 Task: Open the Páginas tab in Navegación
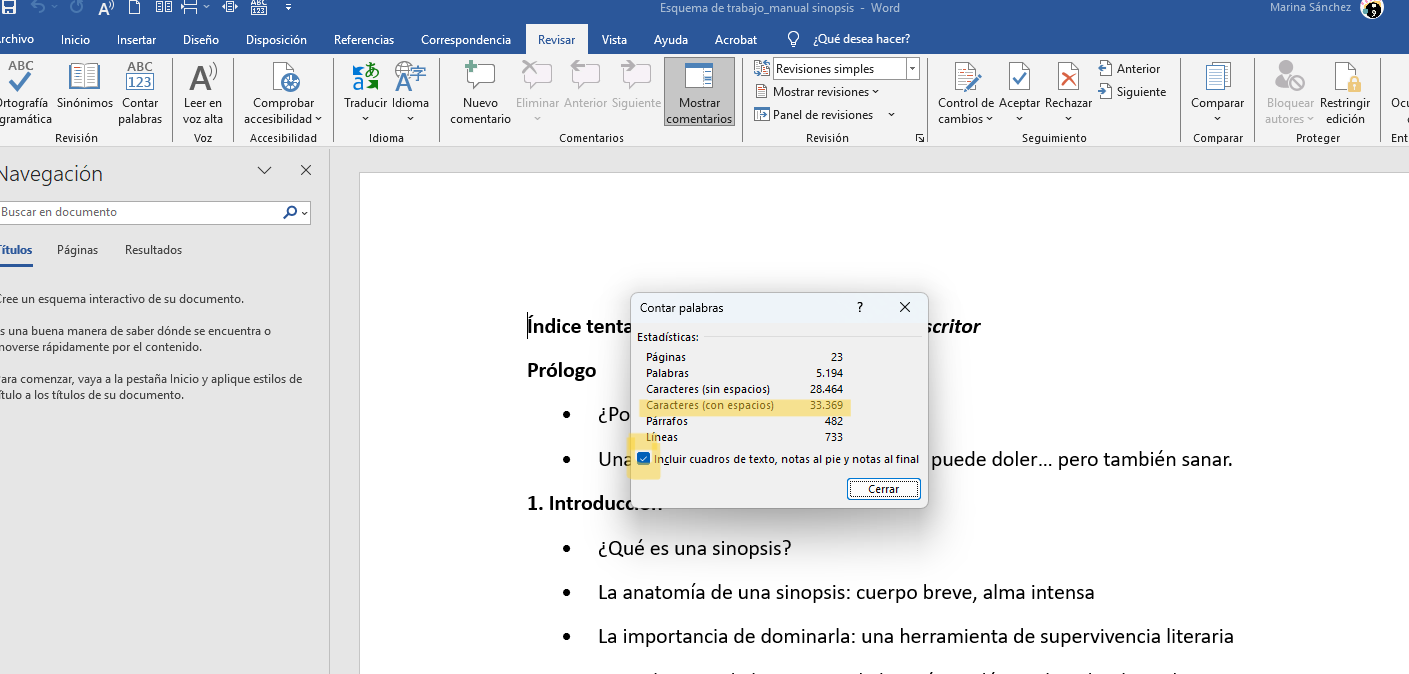(x=77, y=250)
